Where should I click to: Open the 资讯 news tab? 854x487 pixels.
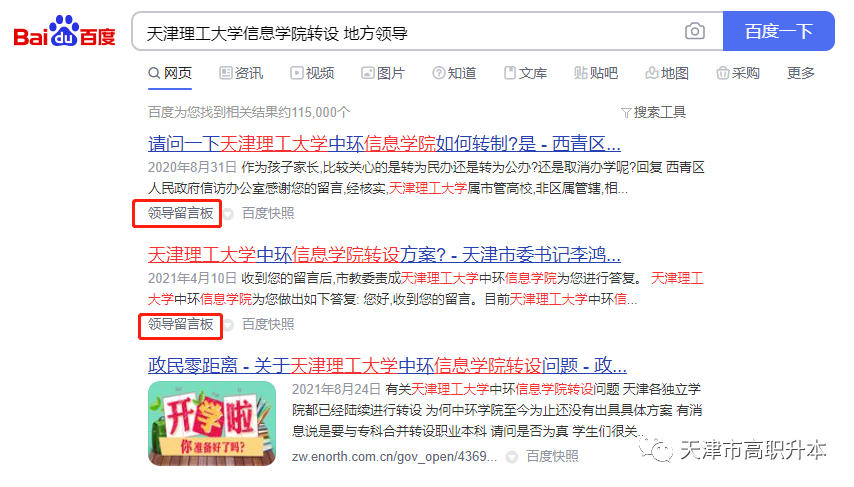(241, 73)
